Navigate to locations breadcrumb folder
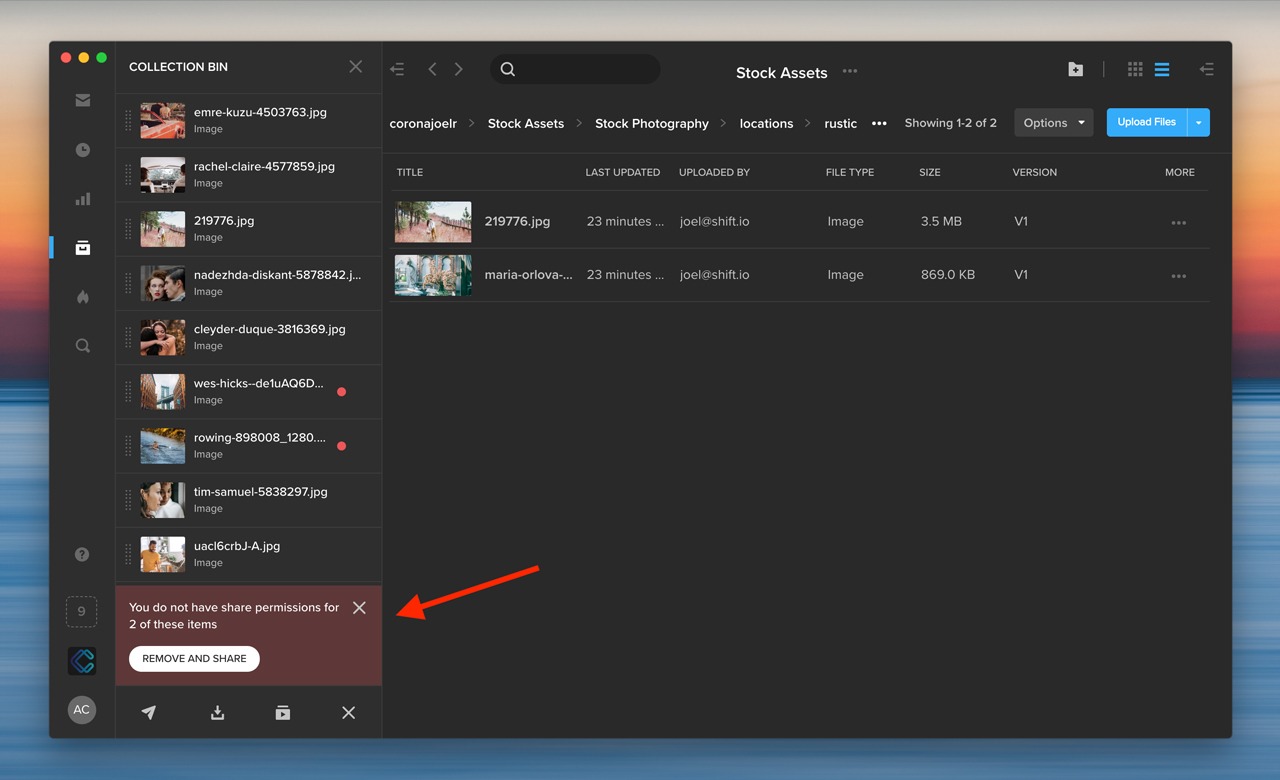This screenshot has height=780, width=1280. (x=766, y=124)
